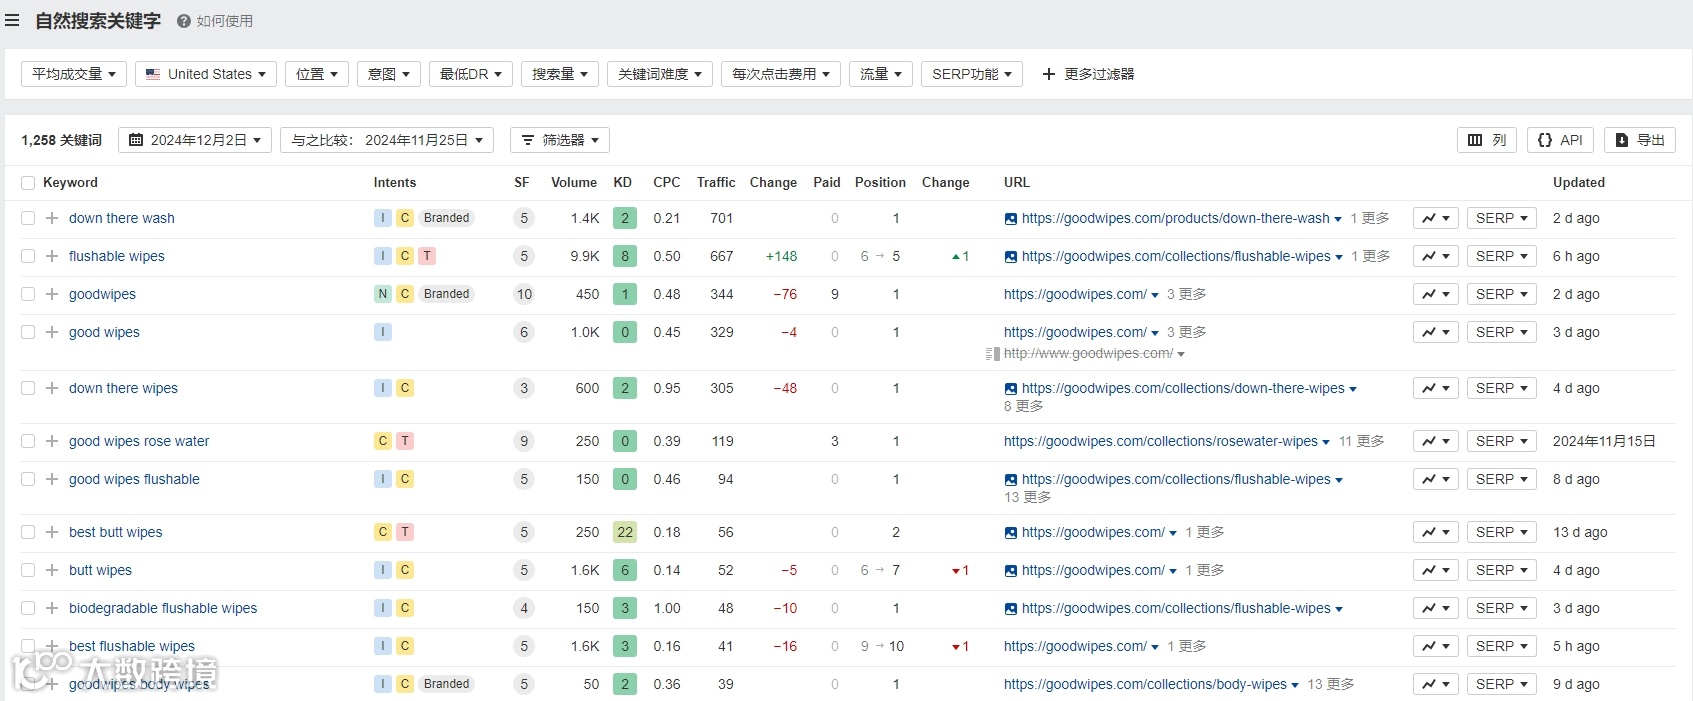1693x701 pixels.
Task: Click SF badge 10 for goodwipes
Action: tap(524, 294)
